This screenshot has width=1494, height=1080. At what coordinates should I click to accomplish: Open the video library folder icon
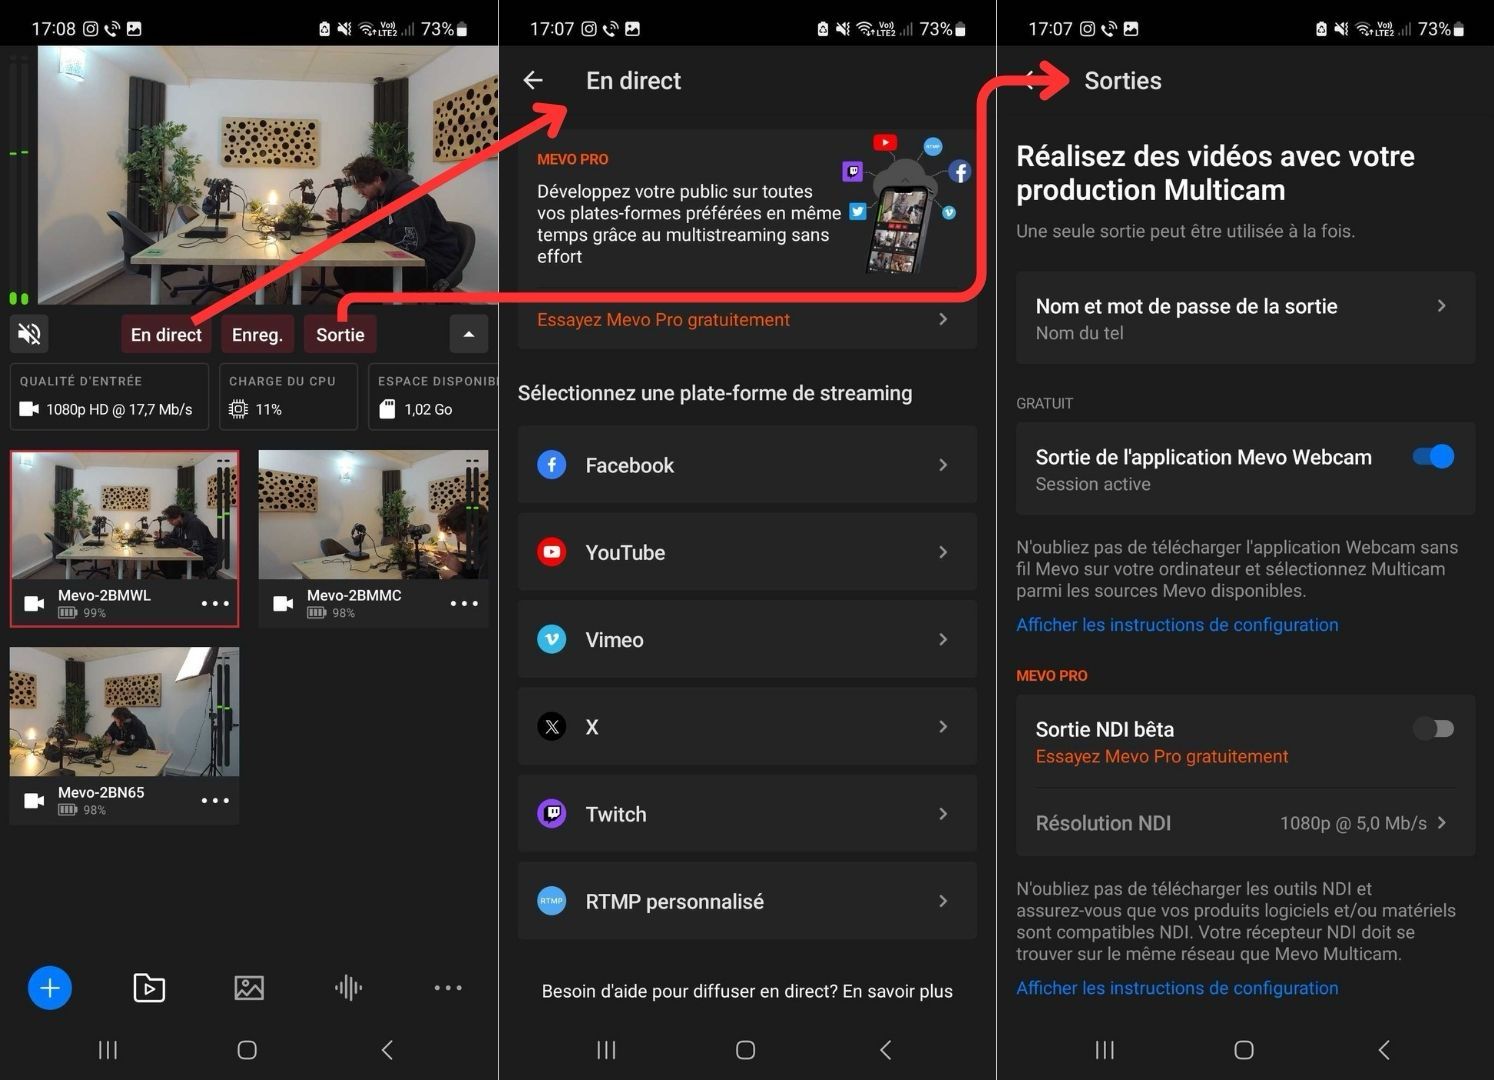pyautogui.click(x=148, y=988)
